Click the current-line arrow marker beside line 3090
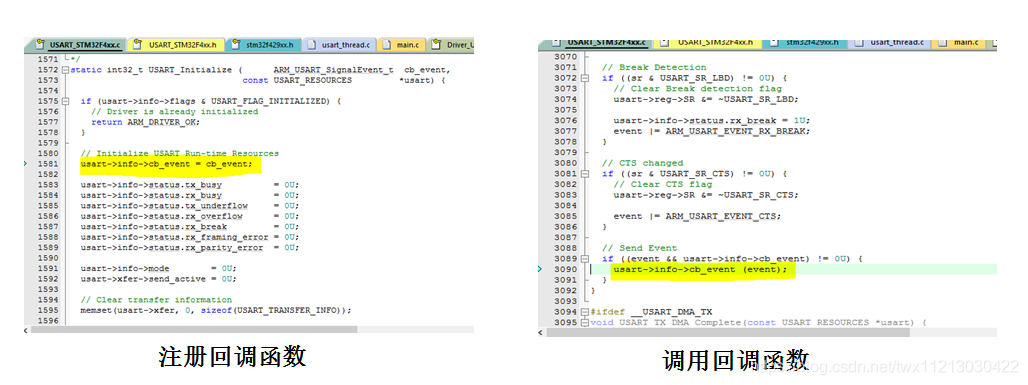Viewport: 1028px width, 385px height. coord(540,270)
